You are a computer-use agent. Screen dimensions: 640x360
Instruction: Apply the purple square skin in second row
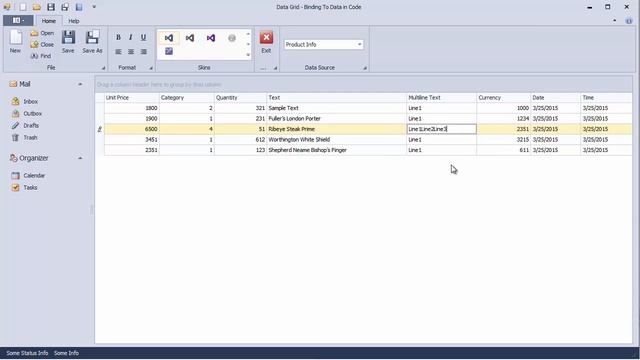point(169,51)
